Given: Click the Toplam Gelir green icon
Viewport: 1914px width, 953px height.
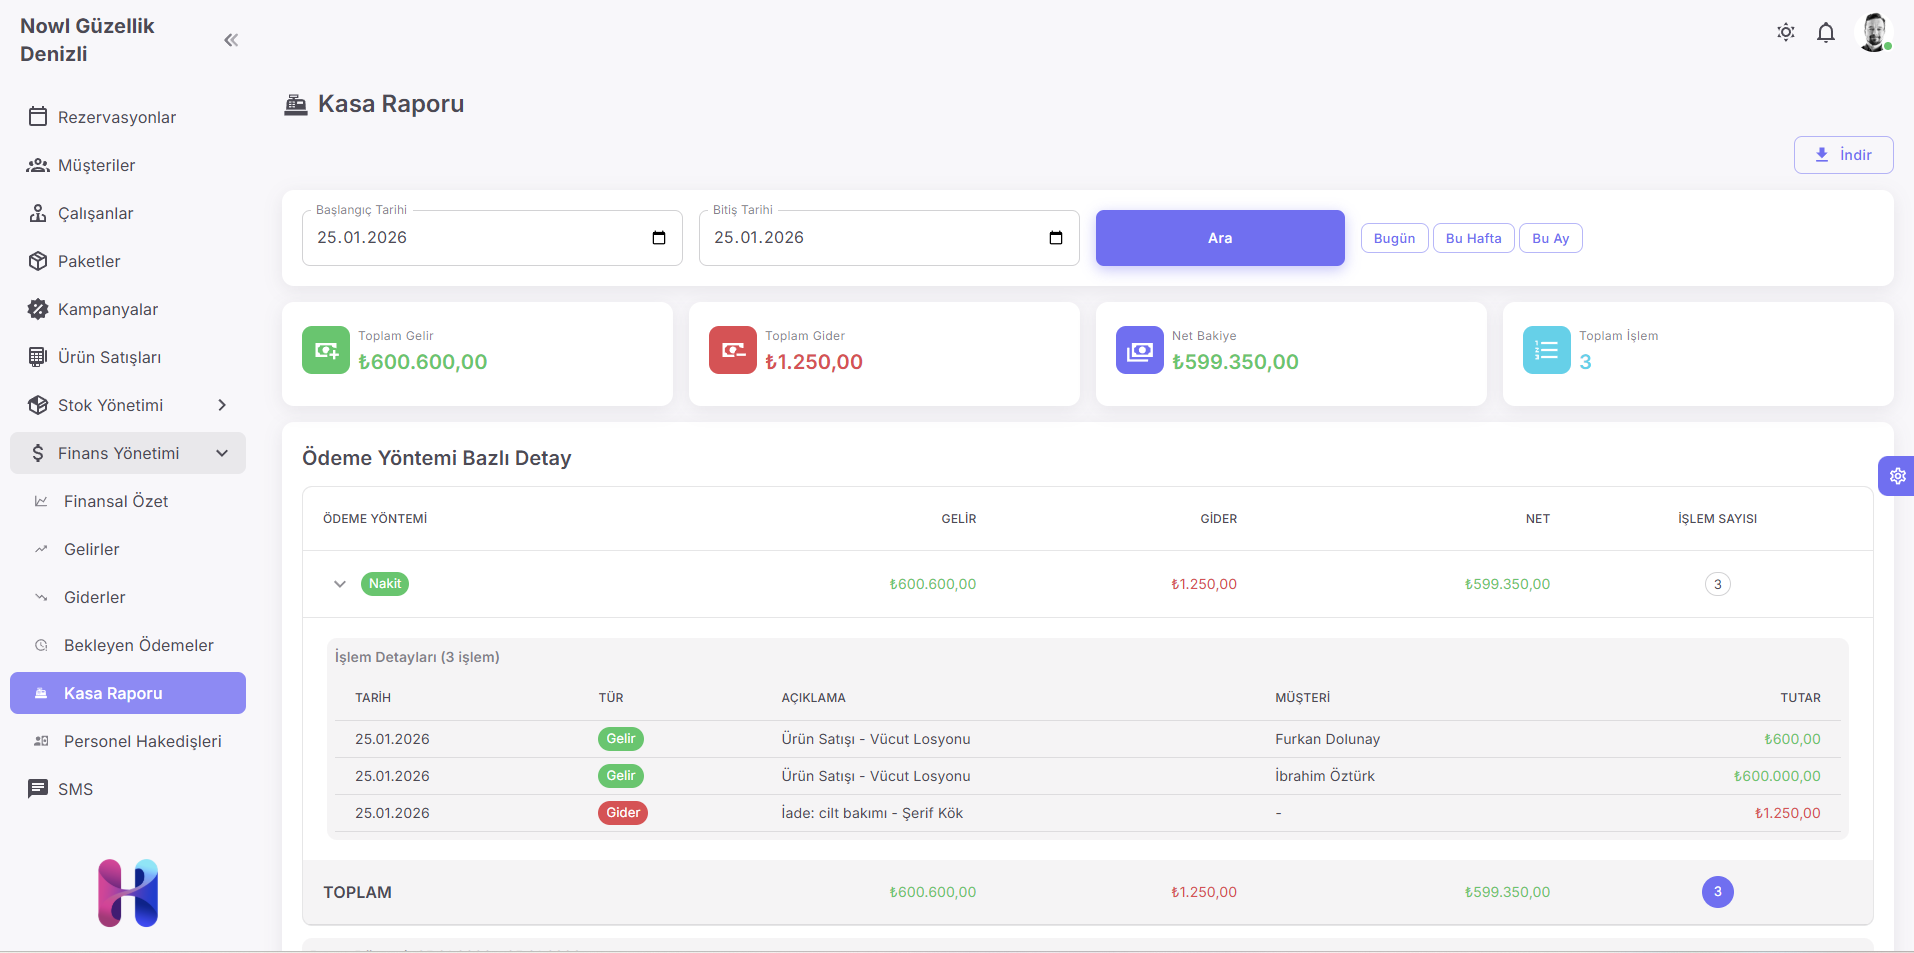Looking at the screenshot, I should [325, 350].
